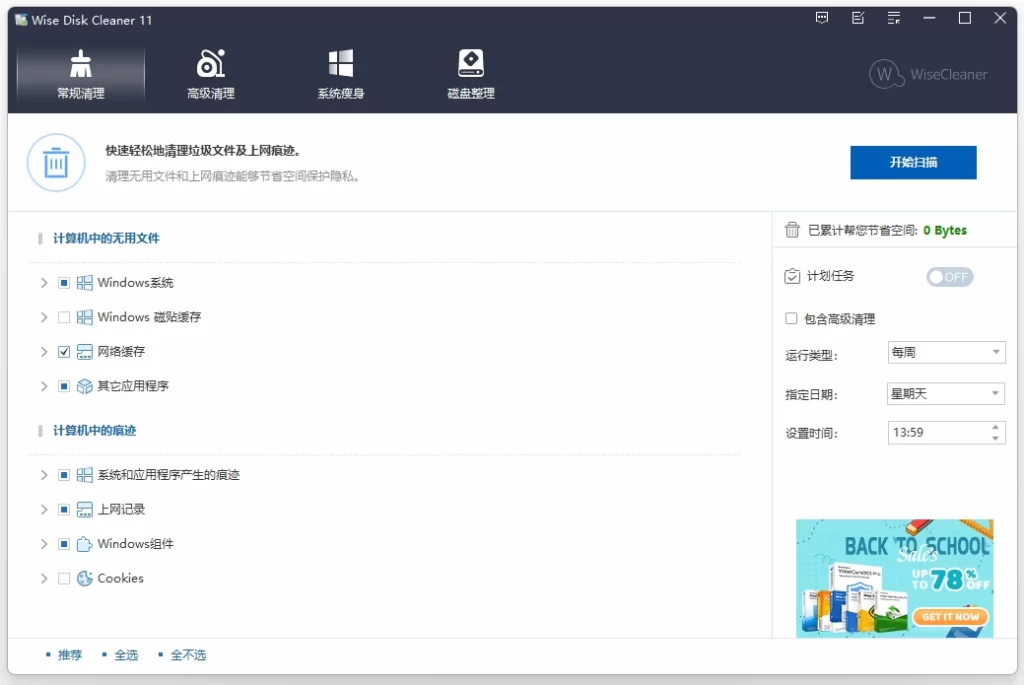Click the trash can cleanup icon
The width and height of the screenshot is (1024, 685).
point(56,162)
